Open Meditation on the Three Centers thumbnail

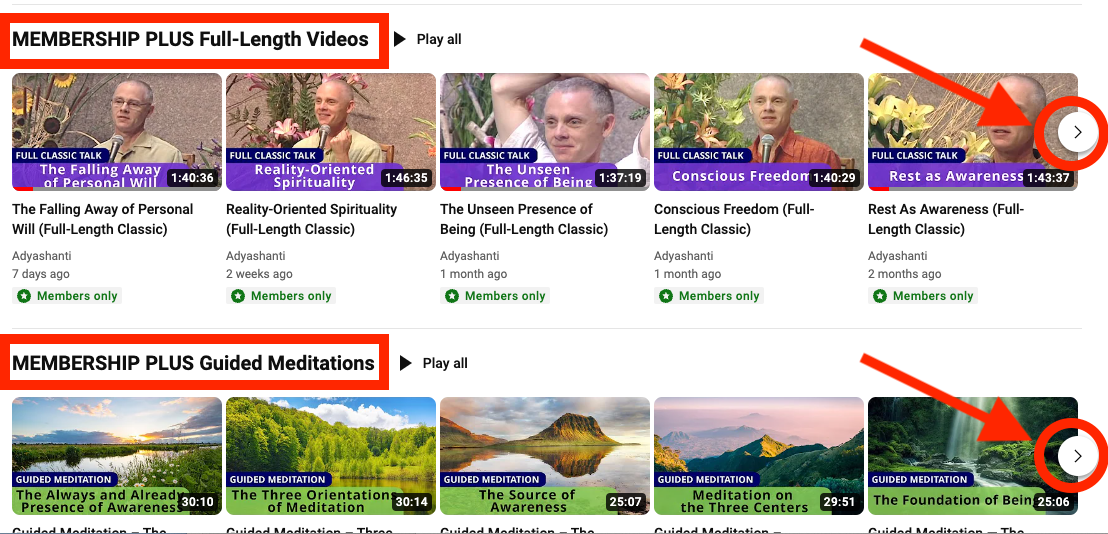(x=759, y=456)
